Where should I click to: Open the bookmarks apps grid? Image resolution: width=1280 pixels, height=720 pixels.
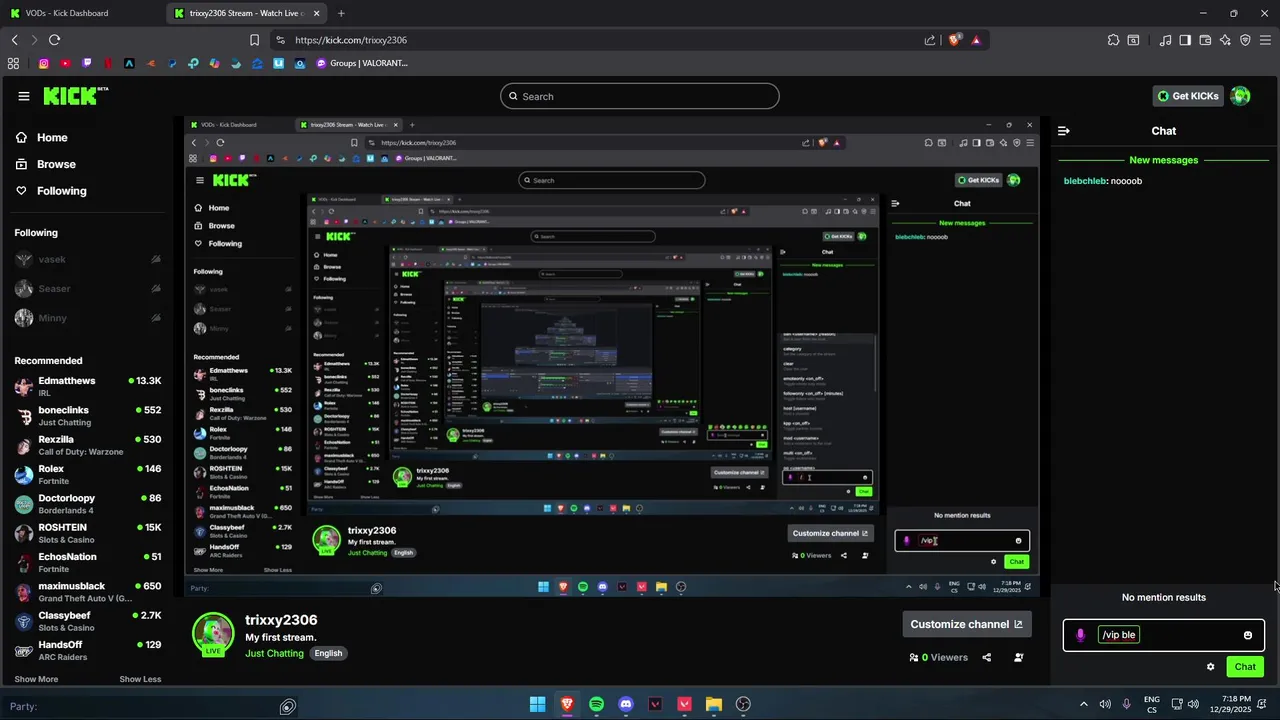[x=13, y=63]
